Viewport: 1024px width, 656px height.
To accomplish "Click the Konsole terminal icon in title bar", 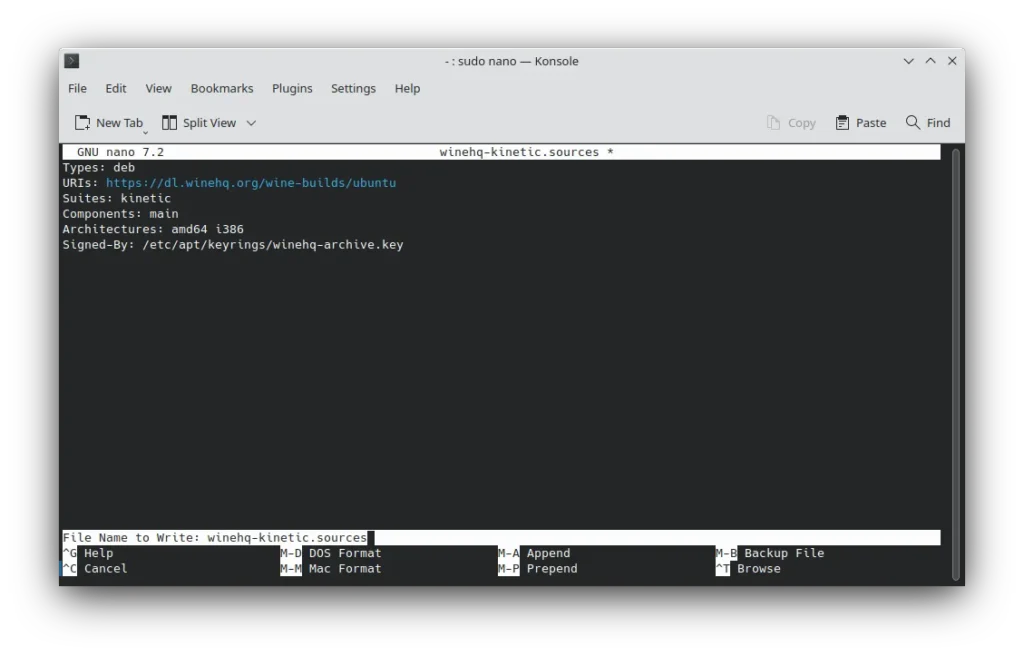I will point(72,61).
